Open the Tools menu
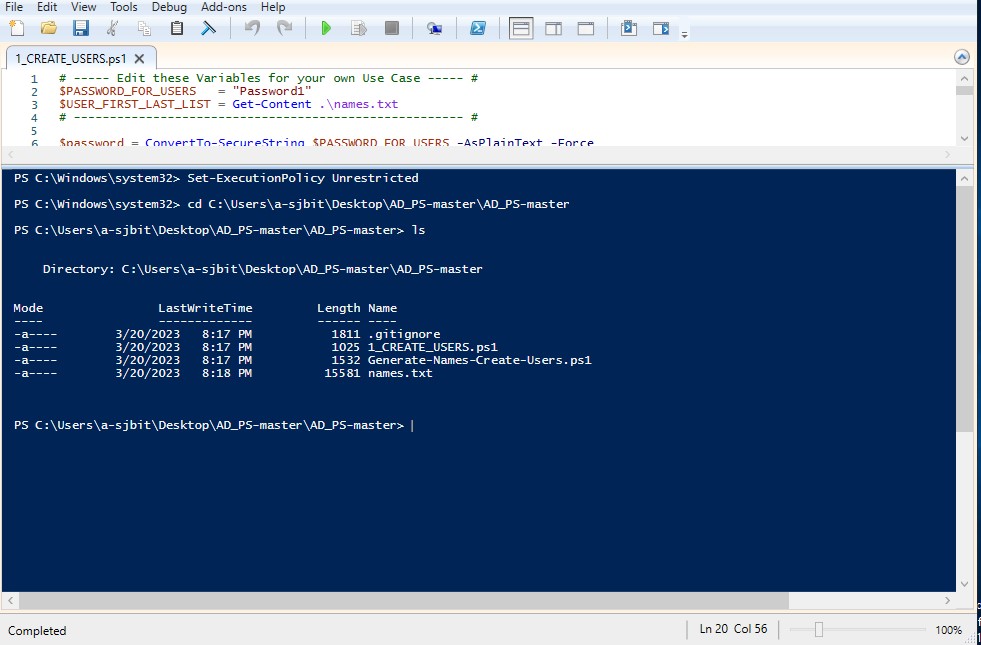 pos(124,7)
